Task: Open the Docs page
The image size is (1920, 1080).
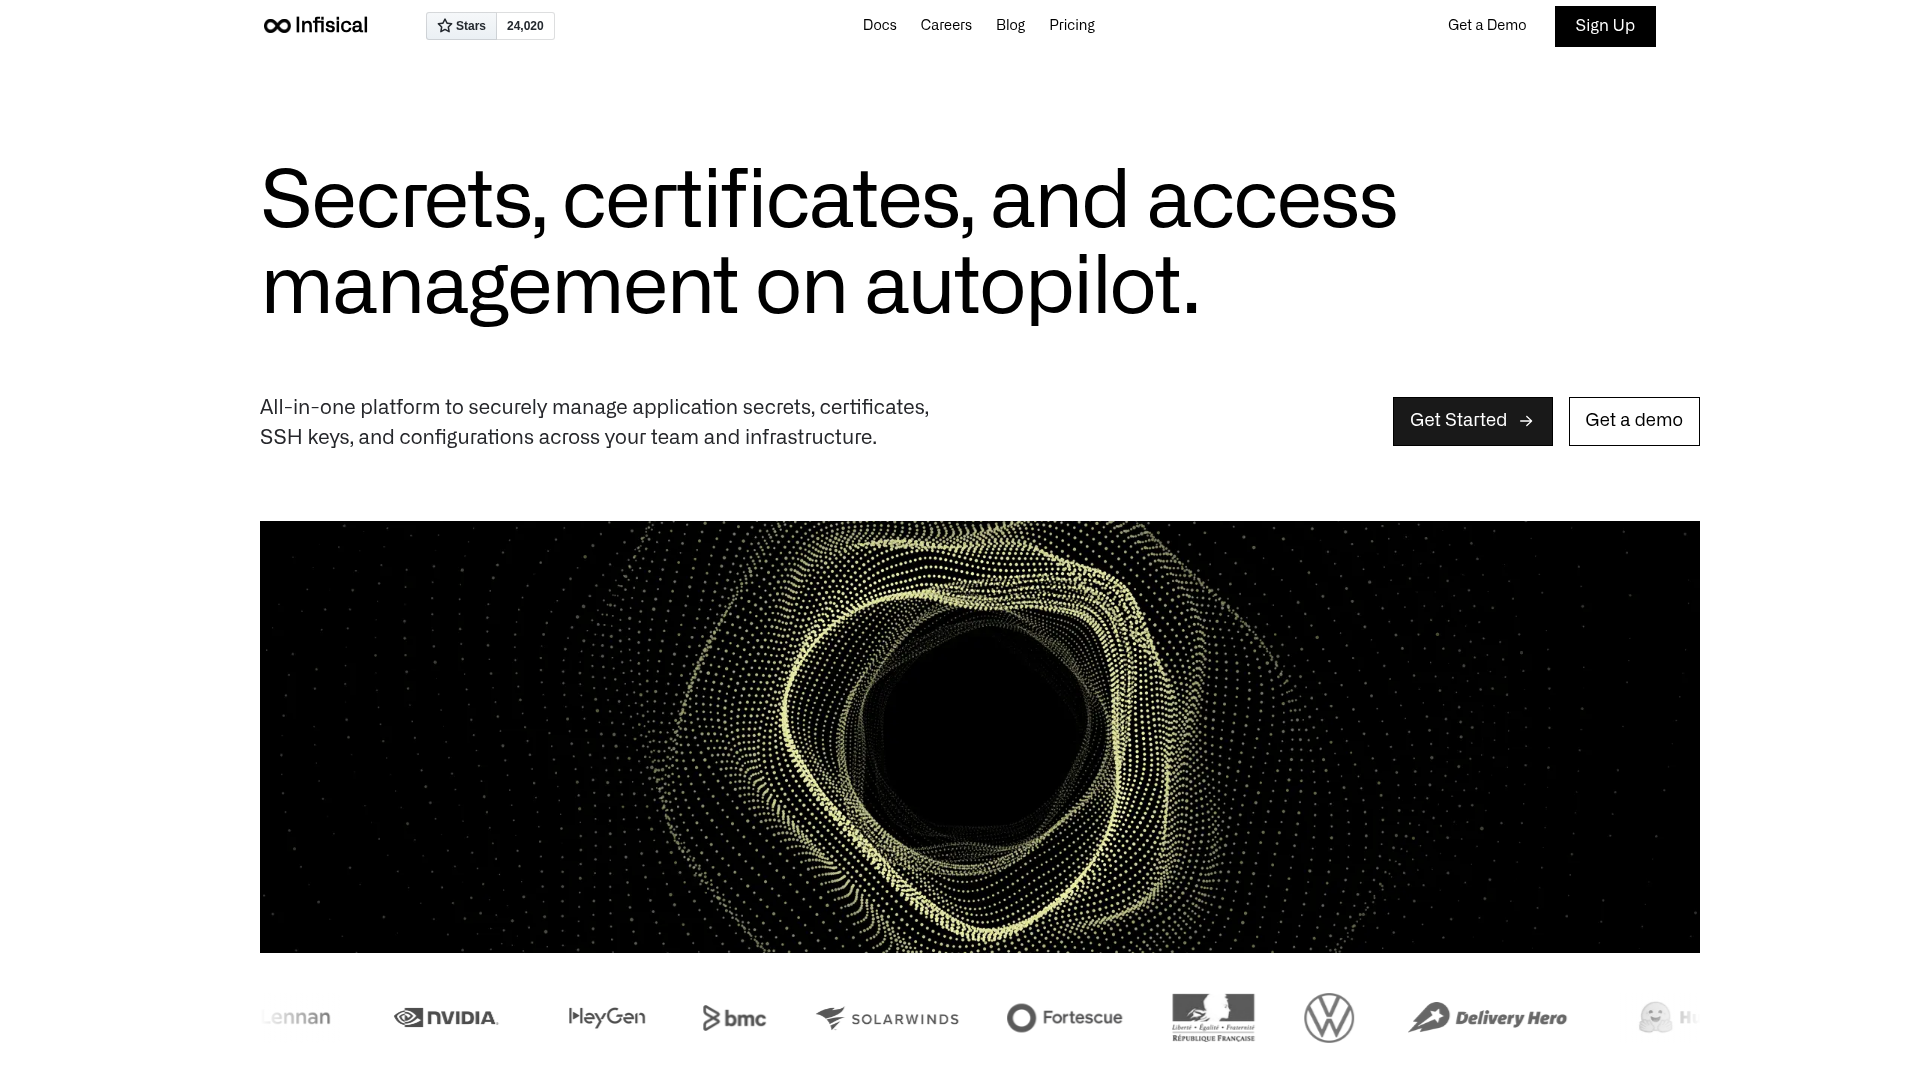Action: point(879,25)
